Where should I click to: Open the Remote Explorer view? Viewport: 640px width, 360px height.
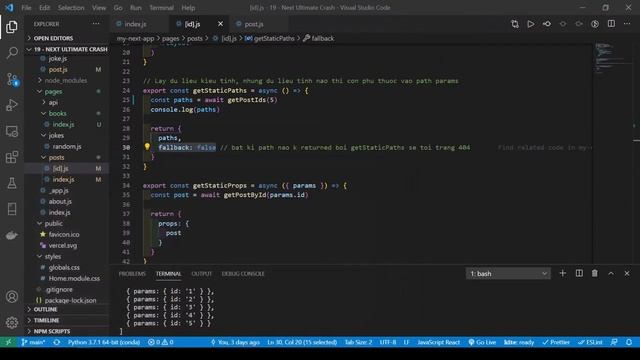coord(12,131)
